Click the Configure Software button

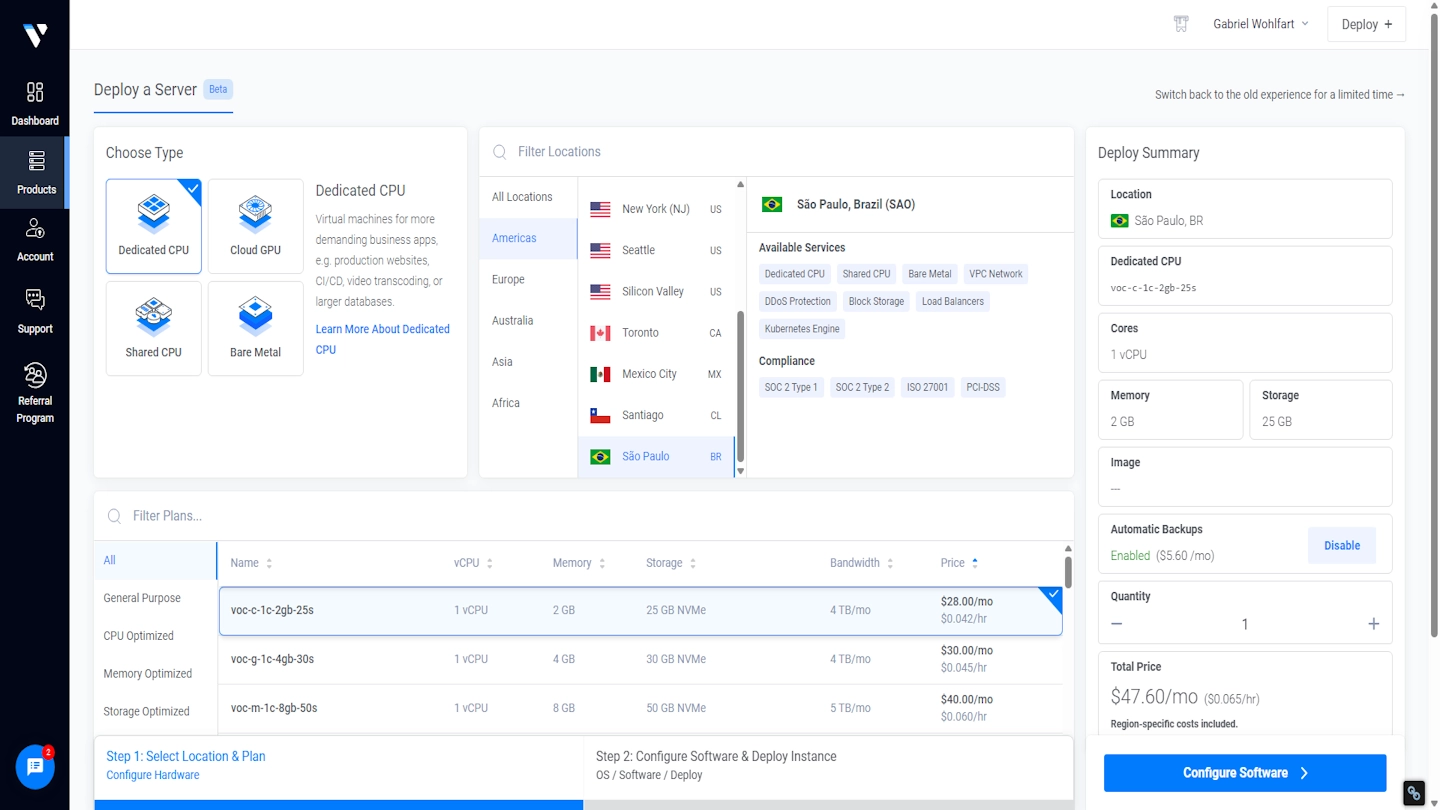1244,772
